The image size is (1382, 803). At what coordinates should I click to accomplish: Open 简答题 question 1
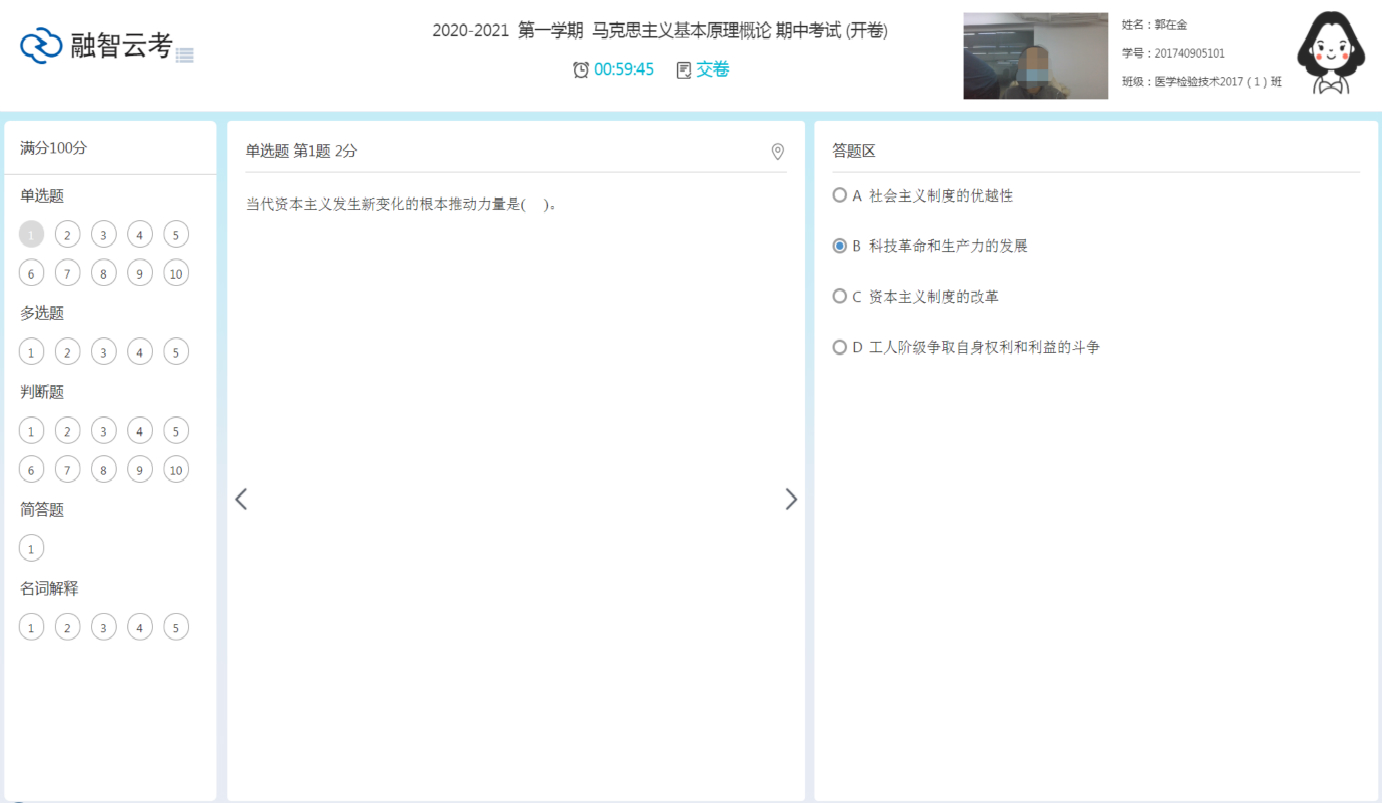[x=31, y=549]
